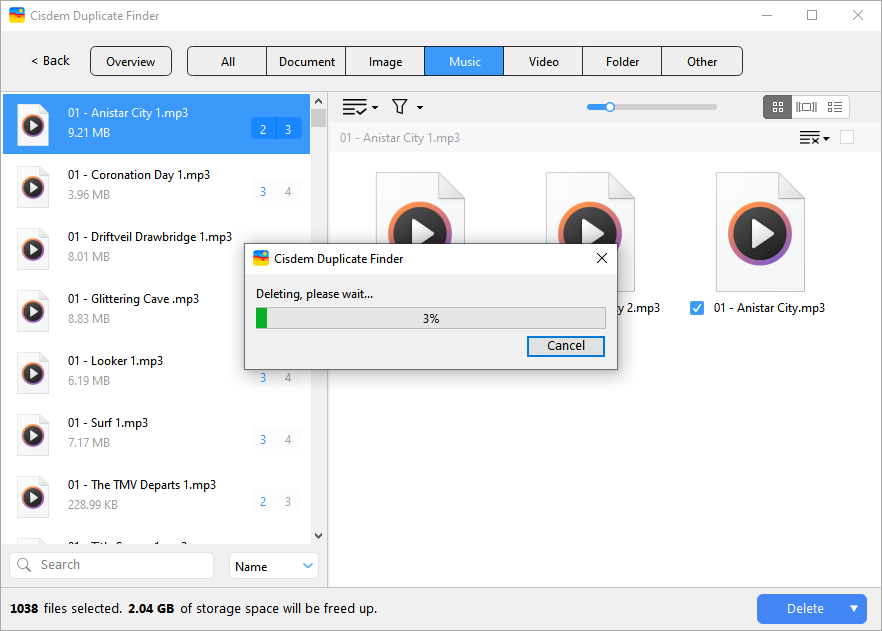Switch to grid view icon
882x631 pixels.
[777, 107]
